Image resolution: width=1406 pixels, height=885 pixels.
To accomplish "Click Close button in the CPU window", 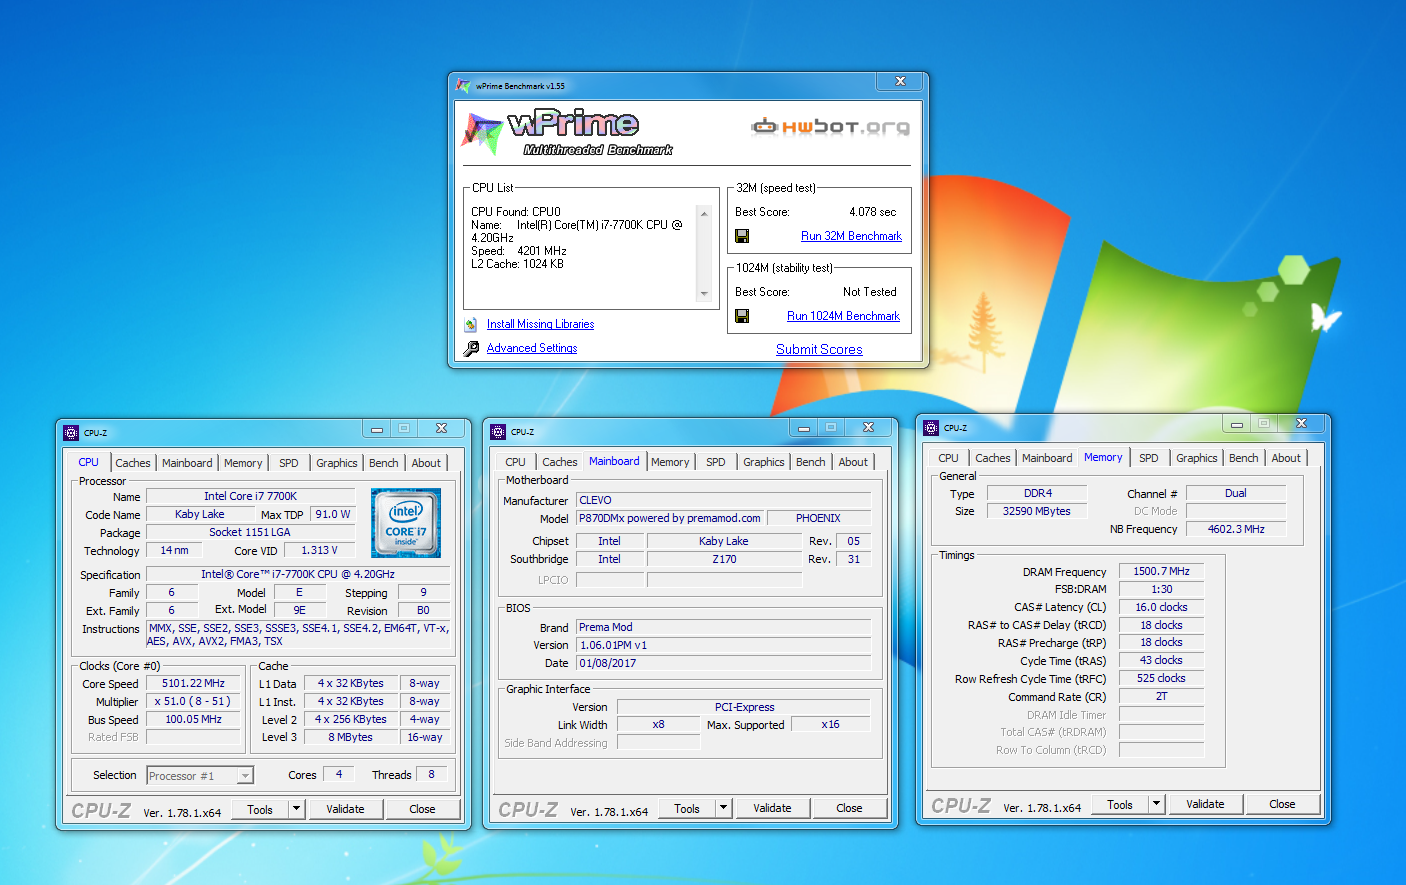I will (422, 809).
